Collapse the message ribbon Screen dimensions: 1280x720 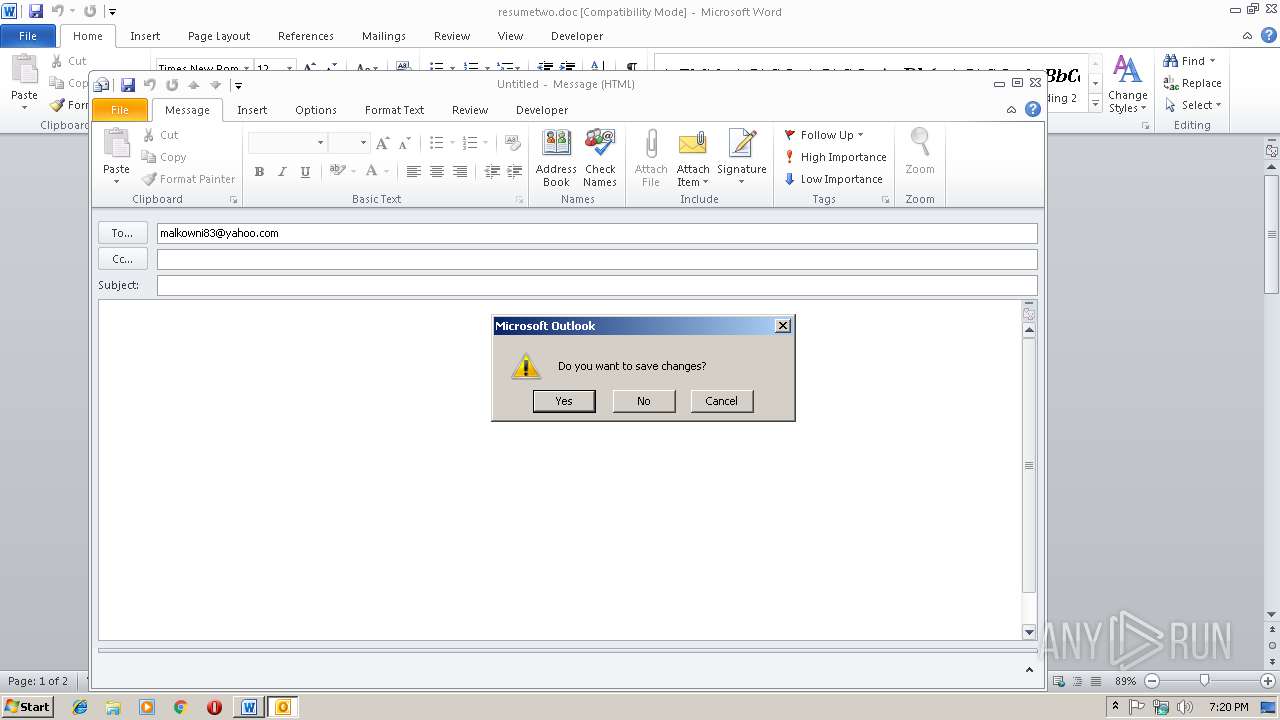(1012, 109)
